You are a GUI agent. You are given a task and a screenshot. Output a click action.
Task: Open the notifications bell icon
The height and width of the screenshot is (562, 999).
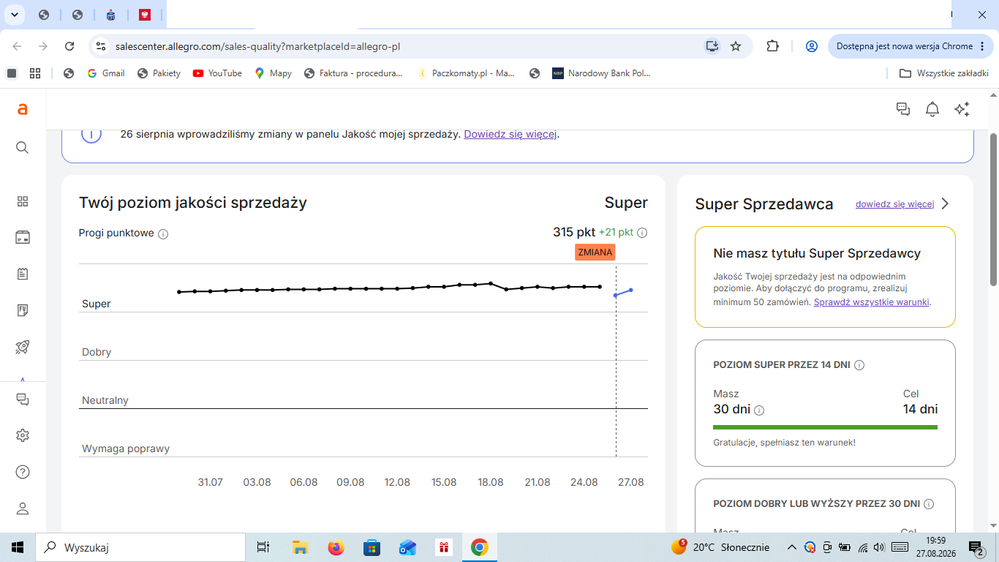tap(932, 109)
